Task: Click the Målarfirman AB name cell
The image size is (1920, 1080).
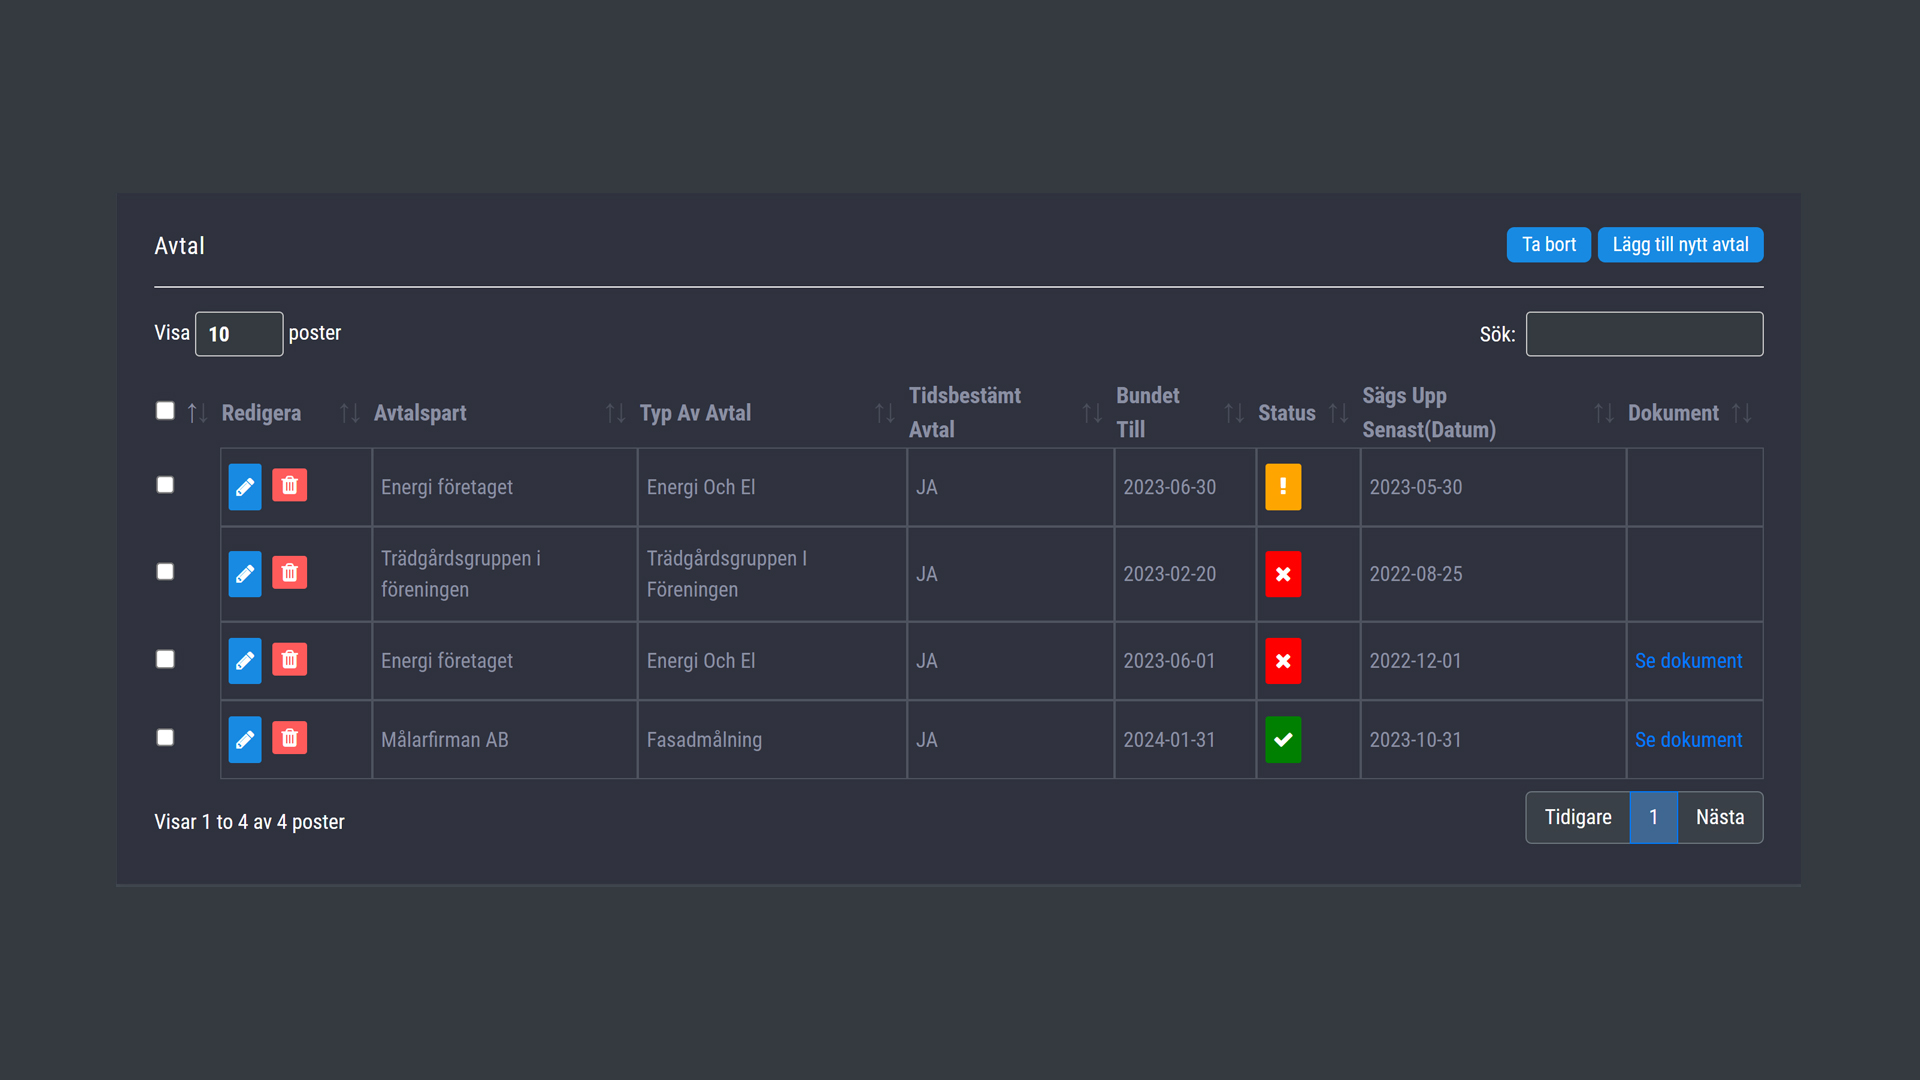Action: (x=504, y=740)
